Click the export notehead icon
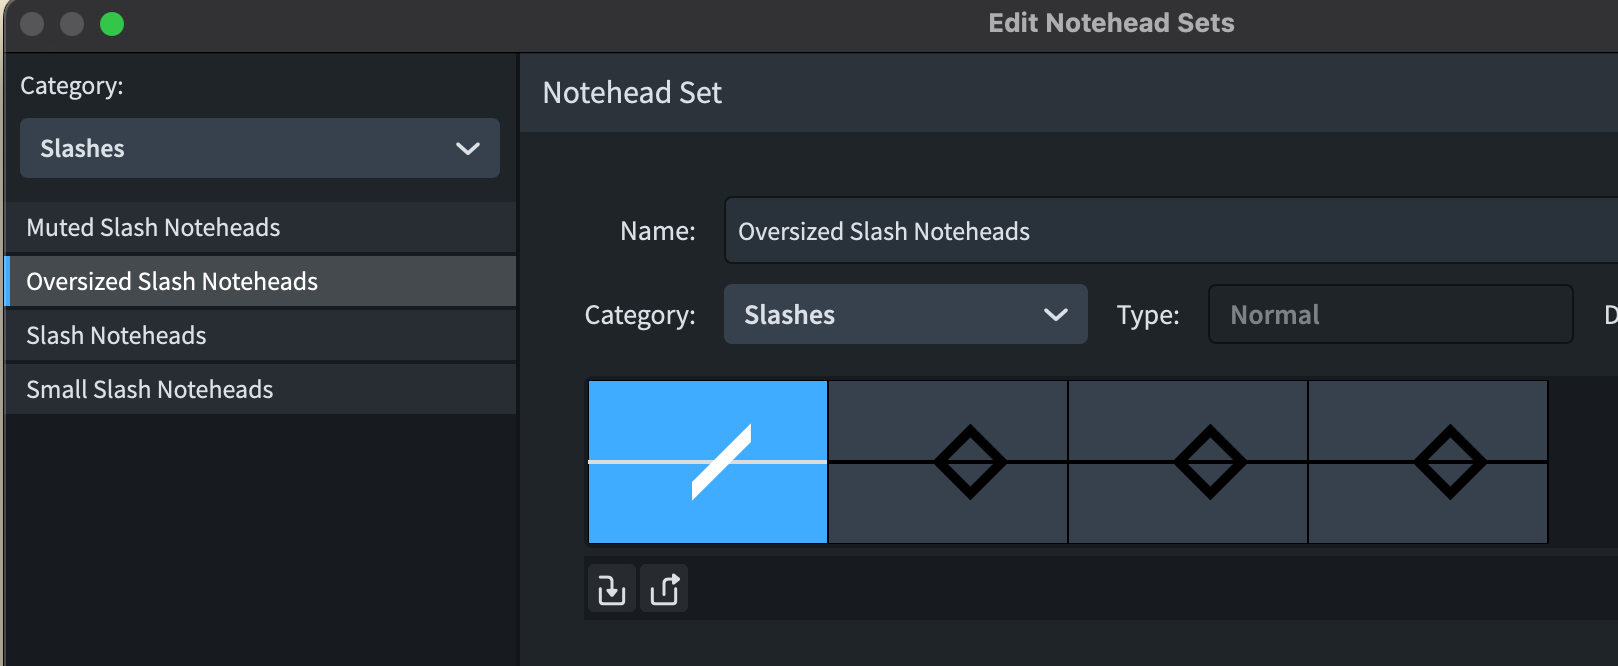1618x666 pixels. [x=664, y=589]
